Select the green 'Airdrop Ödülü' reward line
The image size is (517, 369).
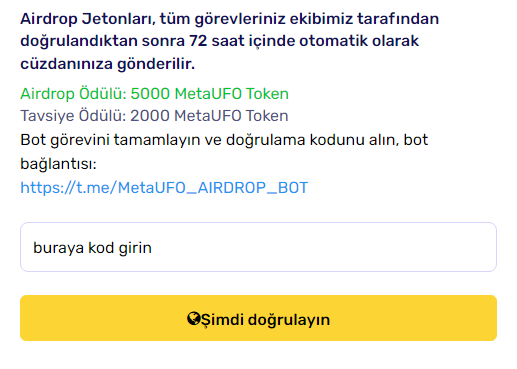154,94
